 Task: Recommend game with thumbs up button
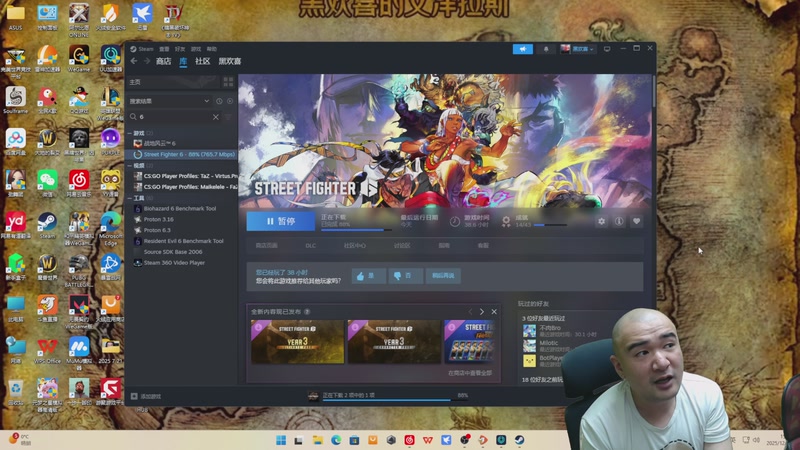[x=368, y=276]
